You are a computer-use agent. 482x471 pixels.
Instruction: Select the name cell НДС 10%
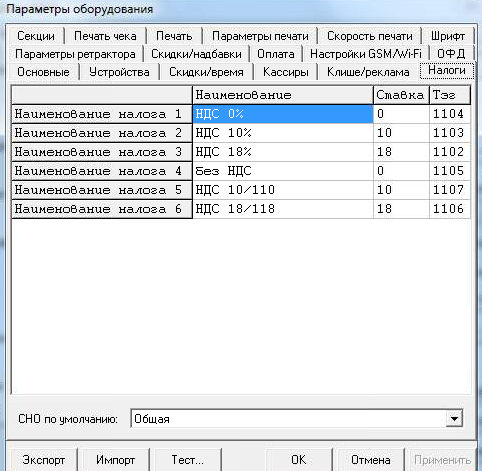283,133
